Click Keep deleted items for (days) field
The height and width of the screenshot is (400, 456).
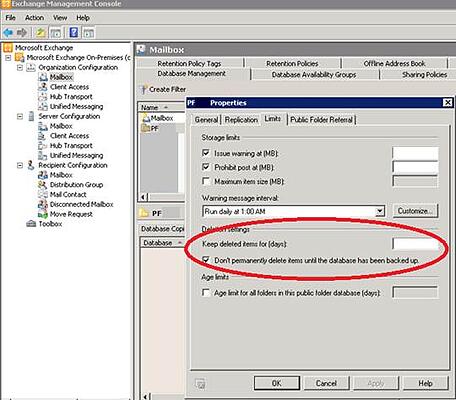pos(416,244)
